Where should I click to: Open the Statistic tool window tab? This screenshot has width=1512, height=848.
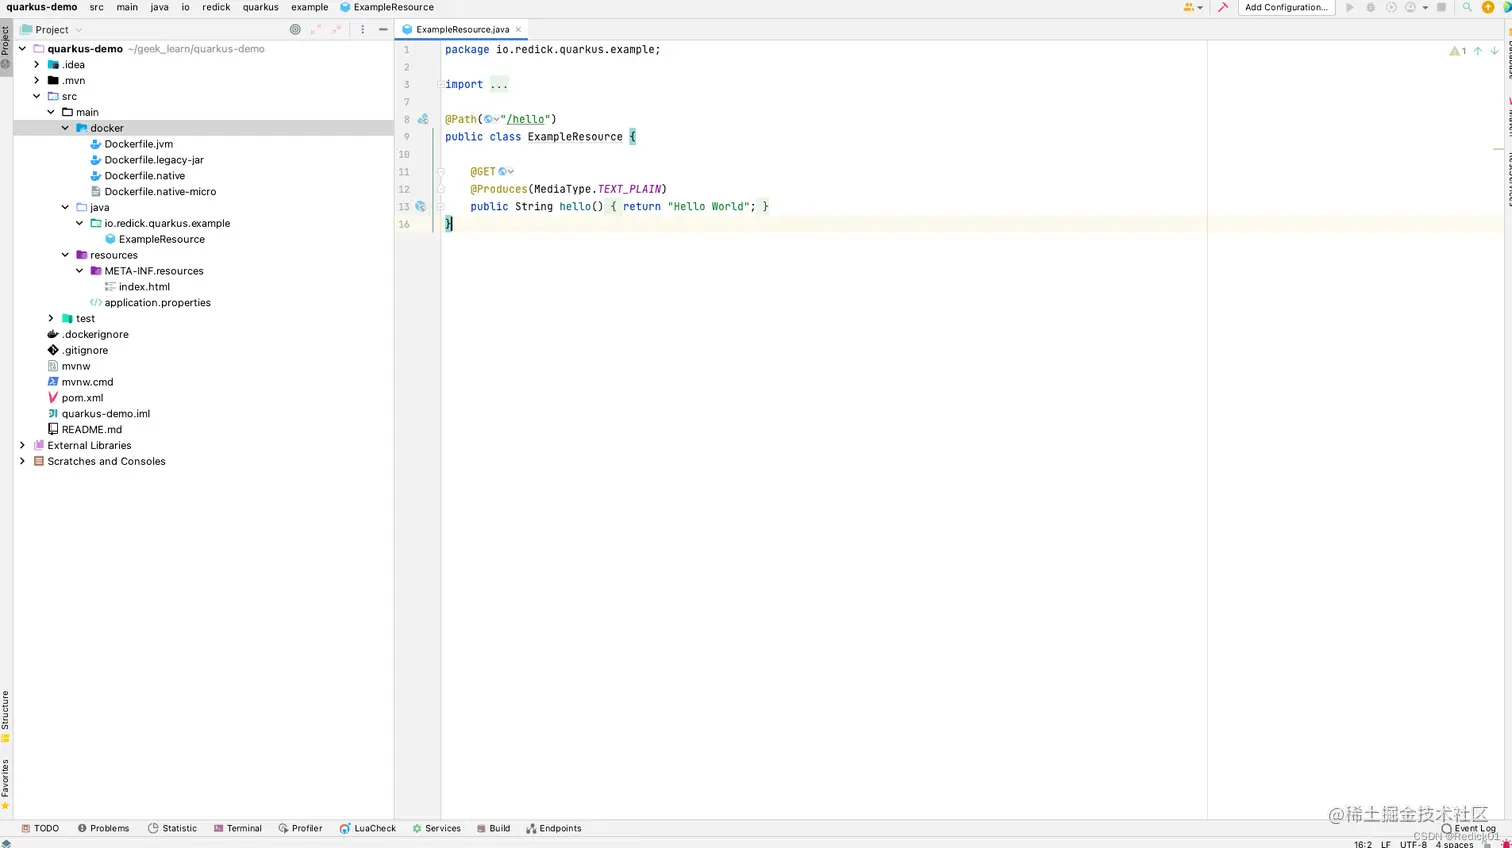(172, 828)
